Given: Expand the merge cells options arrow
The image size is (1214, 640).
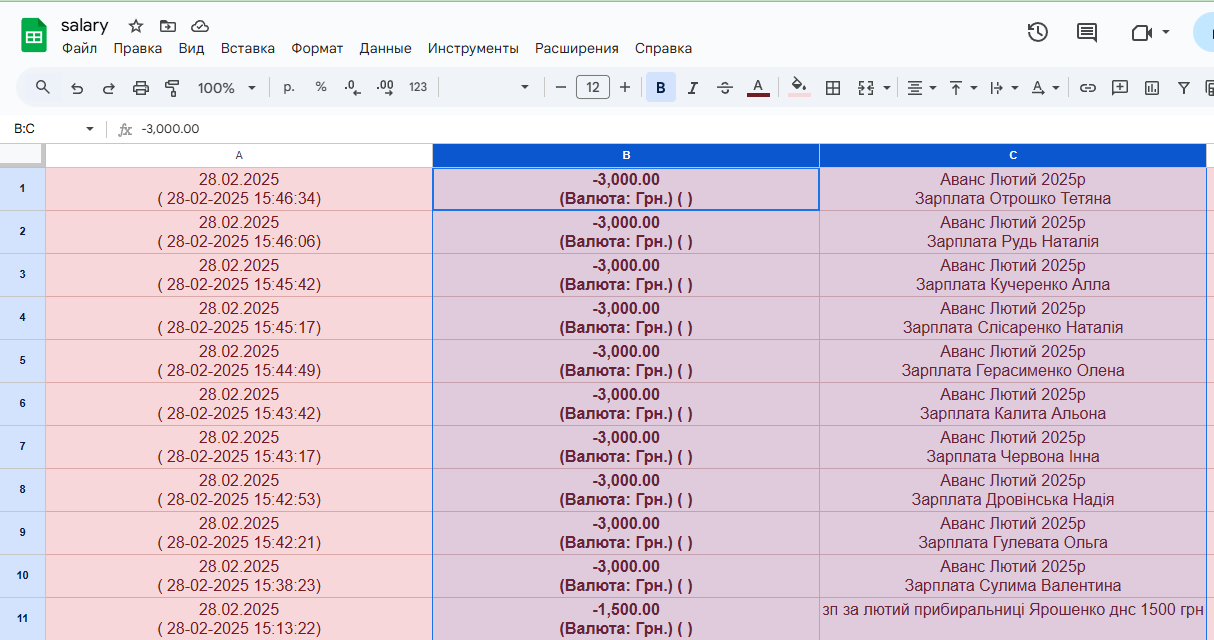Looking at the screenshot, I should 886,88.
